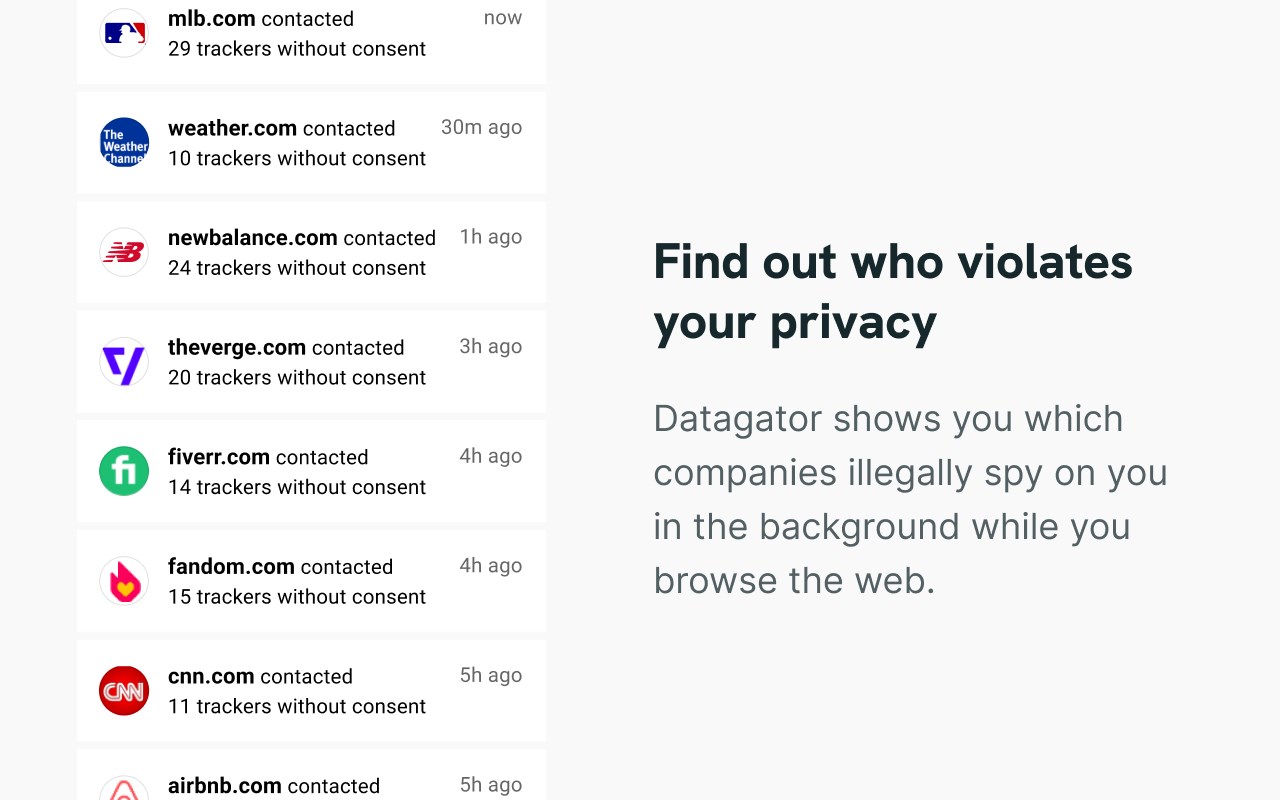
Task: Open the mlb.com domain link
Action: [x=211, y=19]
